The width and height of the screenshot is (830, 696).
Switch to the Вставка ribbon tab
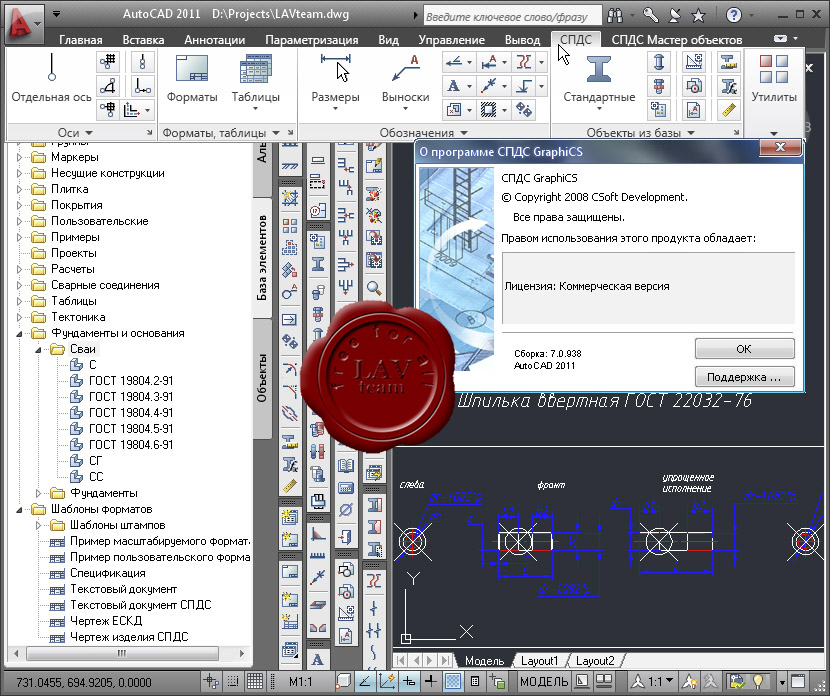143,40
